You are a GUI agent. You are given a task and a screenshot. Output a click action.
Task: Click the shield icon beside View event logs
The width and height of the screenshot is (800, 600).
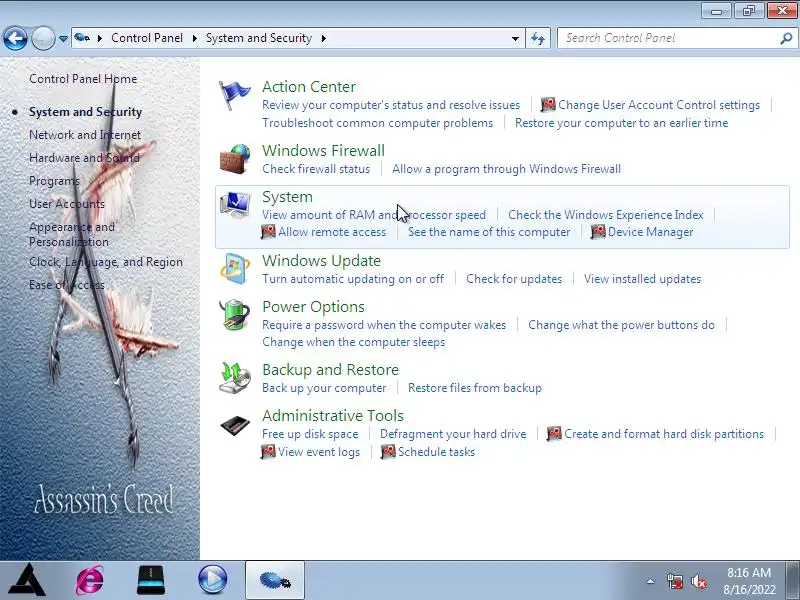pyautogui.click(x=268, y=452)
